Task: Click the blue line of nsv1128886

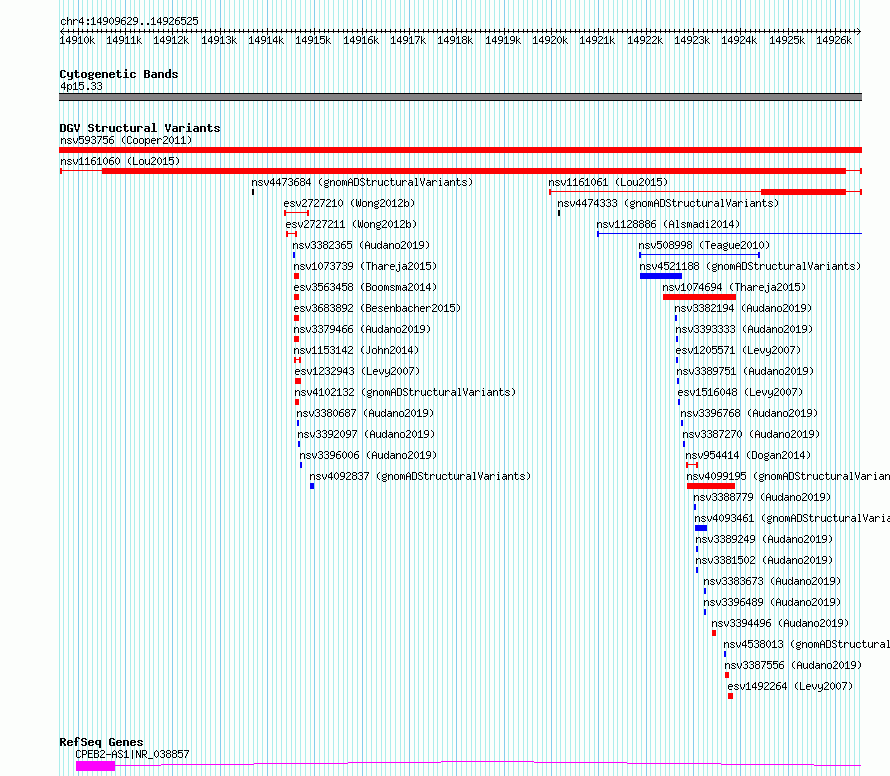Action: pos(729,233)
